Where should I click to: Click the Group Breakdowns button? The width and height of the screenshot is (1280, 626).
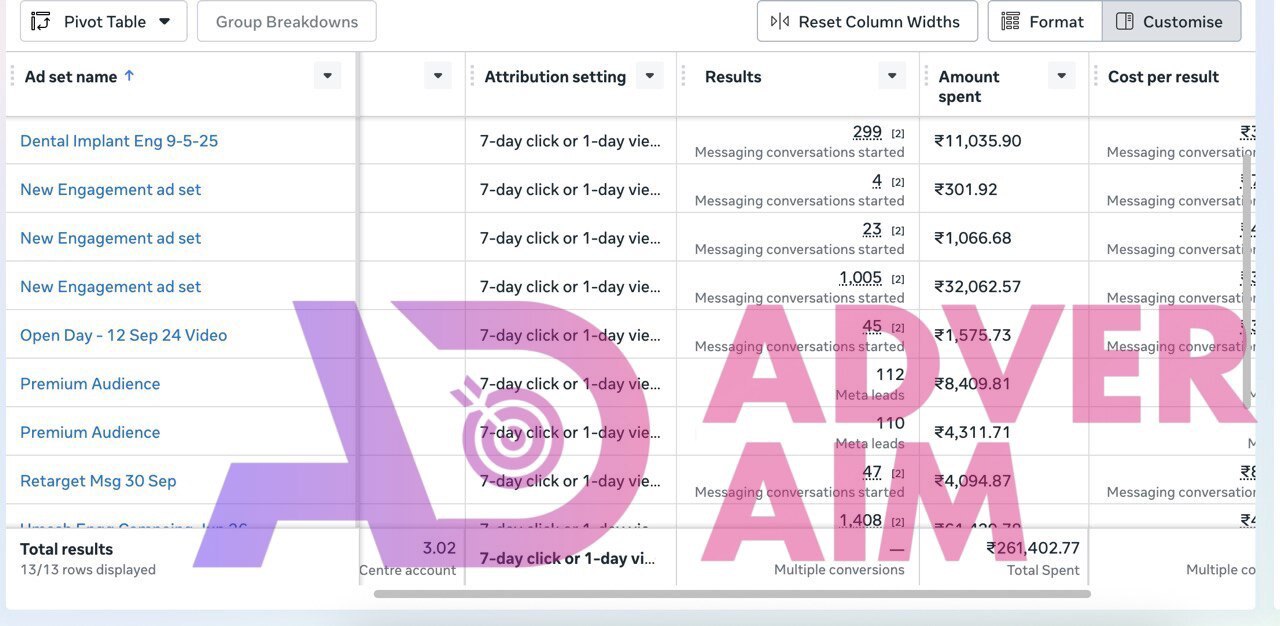click(x=286, y=22)
